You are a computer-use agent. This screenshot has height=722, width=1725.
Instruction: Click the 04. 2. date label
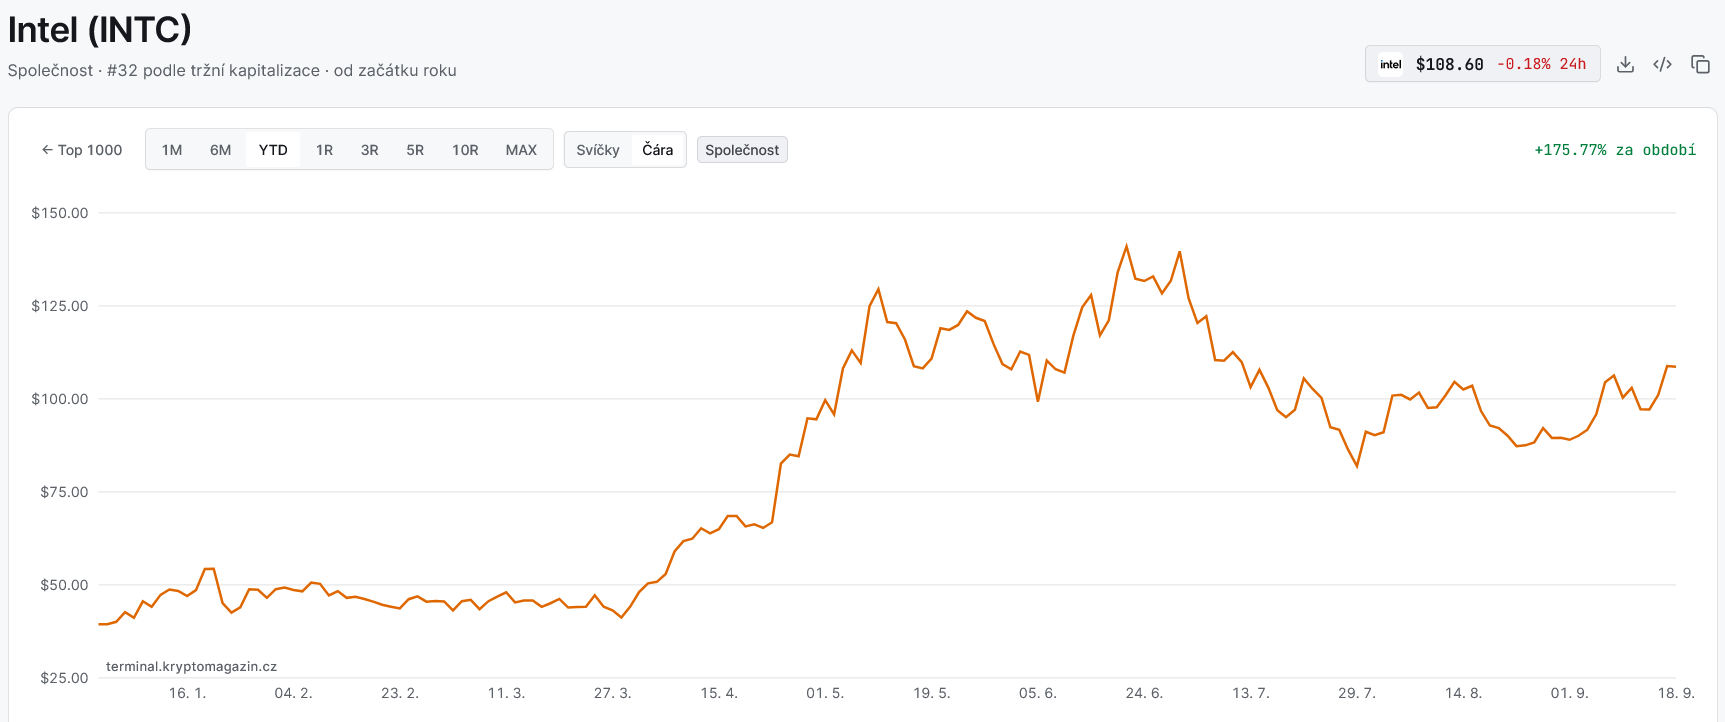tap(293, 693)
